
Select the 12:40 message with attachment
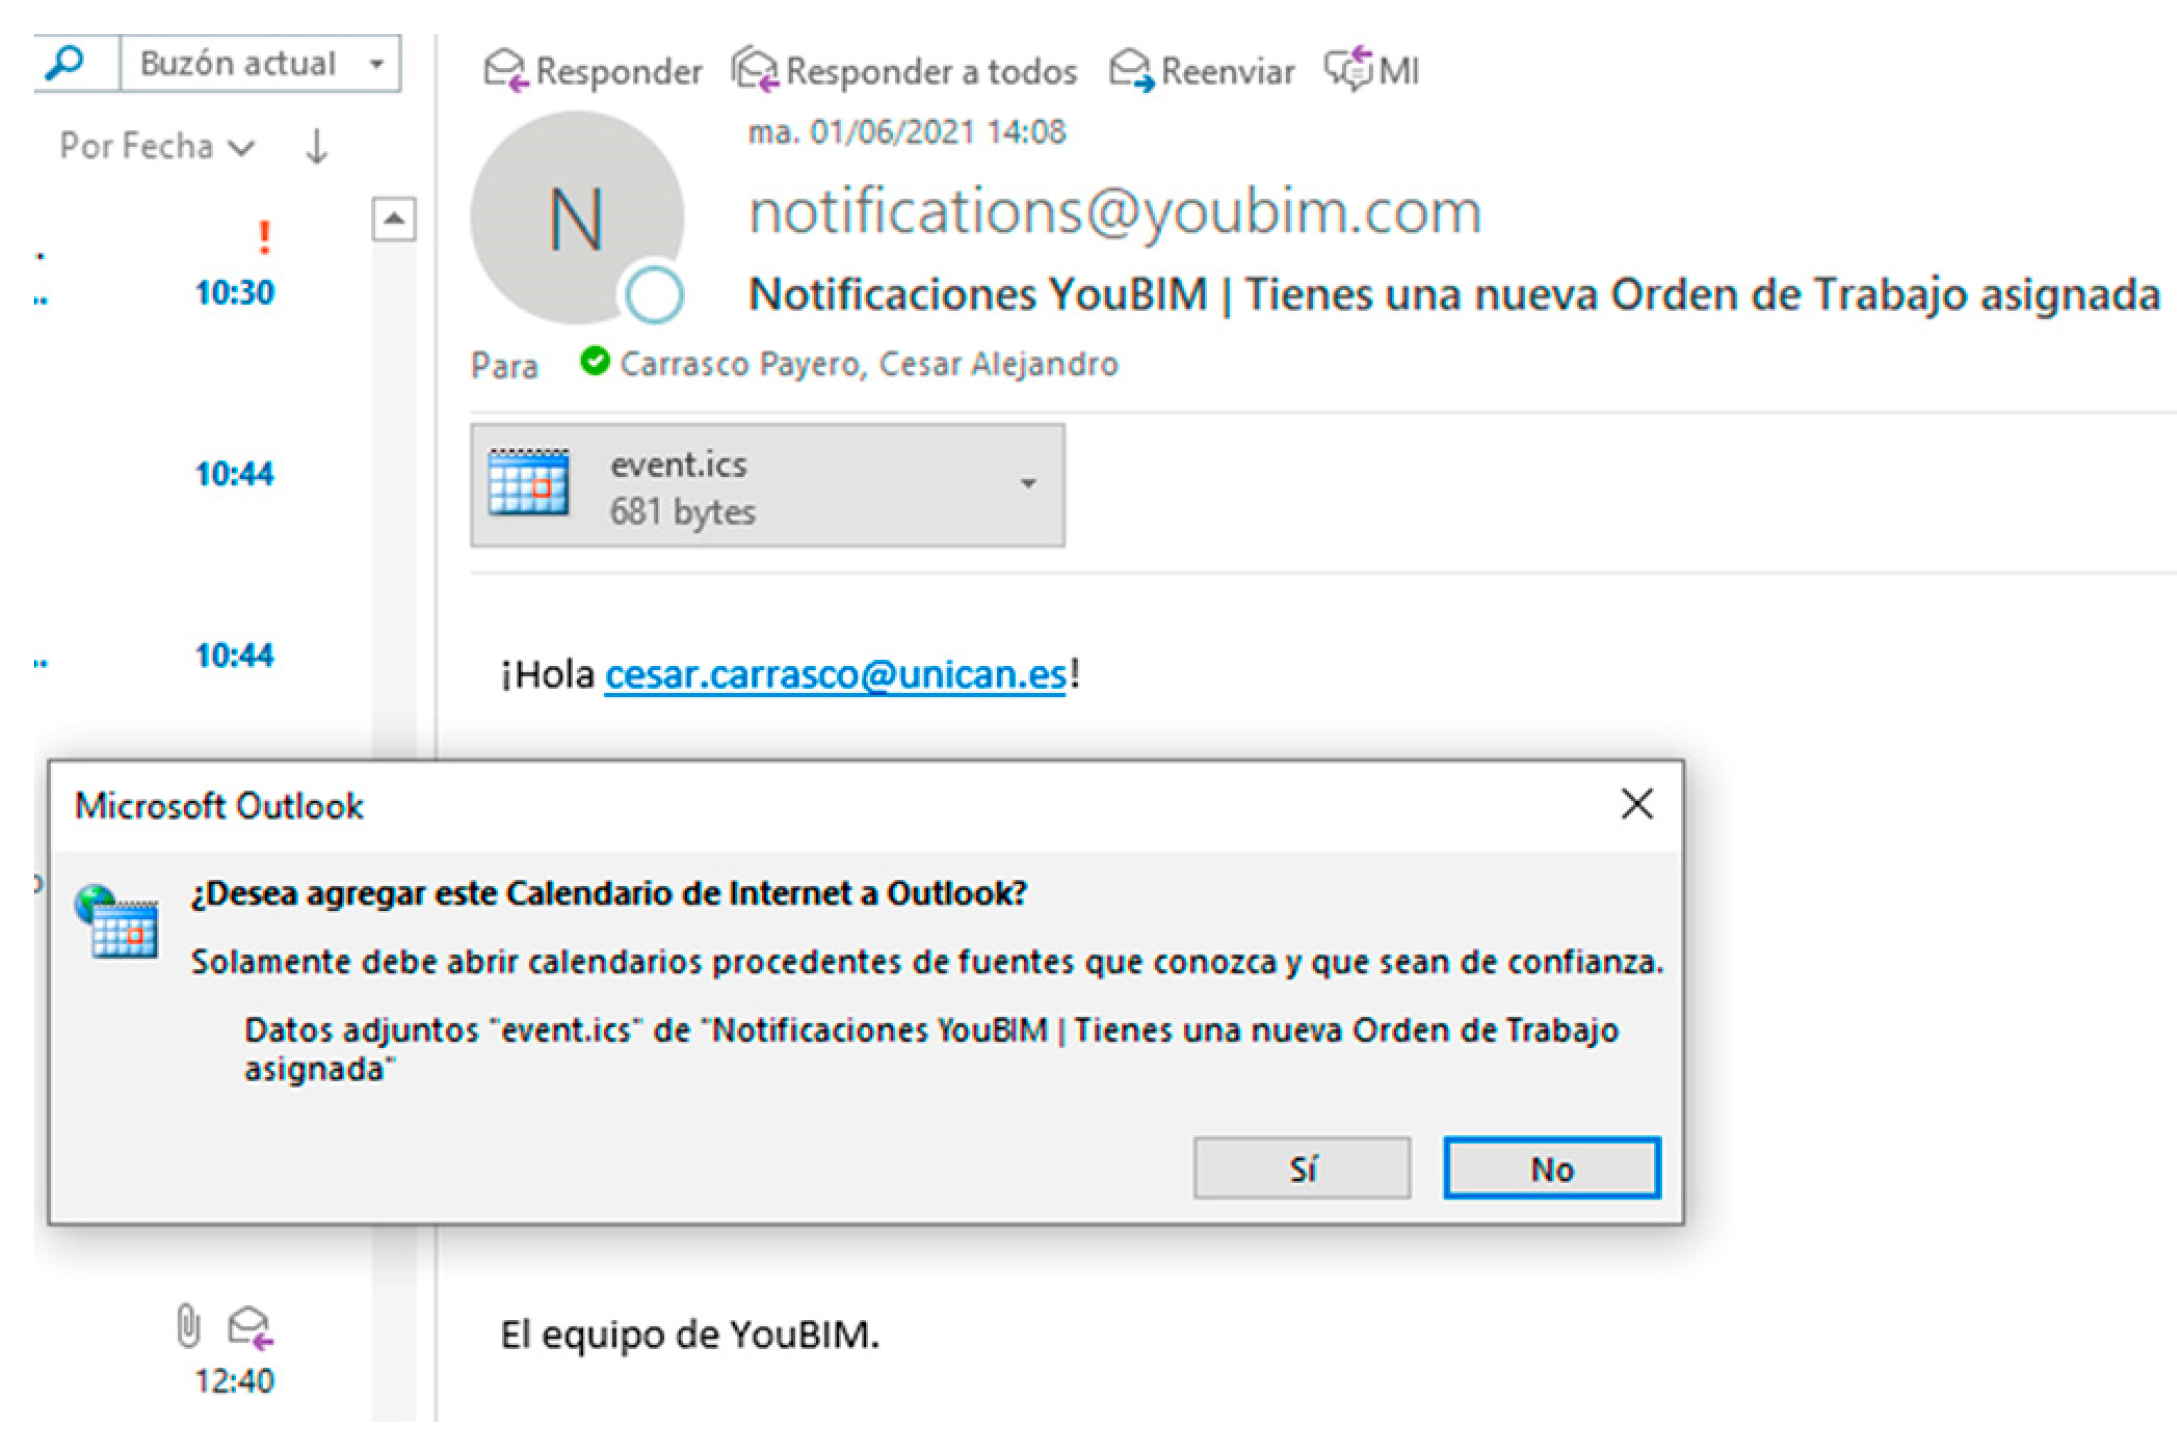click(x=233, y=1379)
